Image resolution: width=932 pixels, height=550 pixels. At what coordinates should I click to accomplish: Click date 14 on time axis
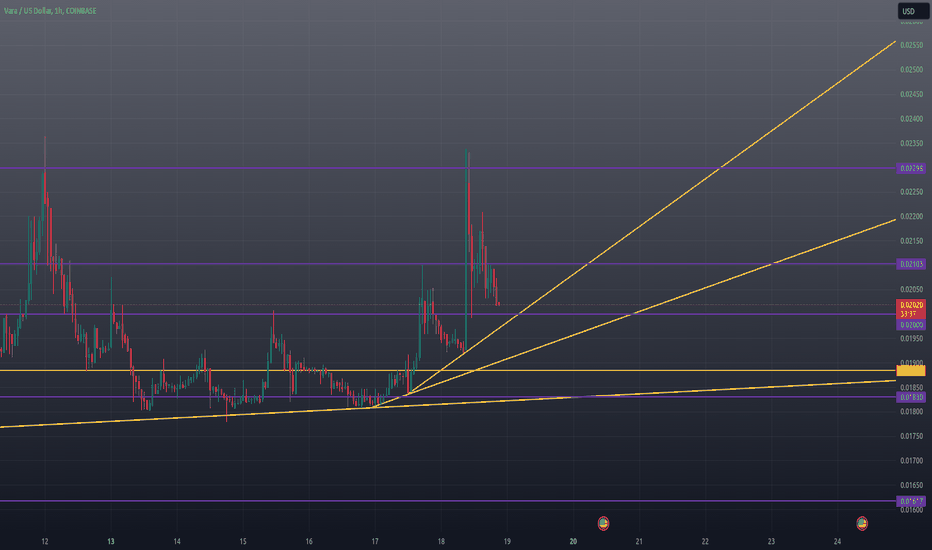[177, 541]
